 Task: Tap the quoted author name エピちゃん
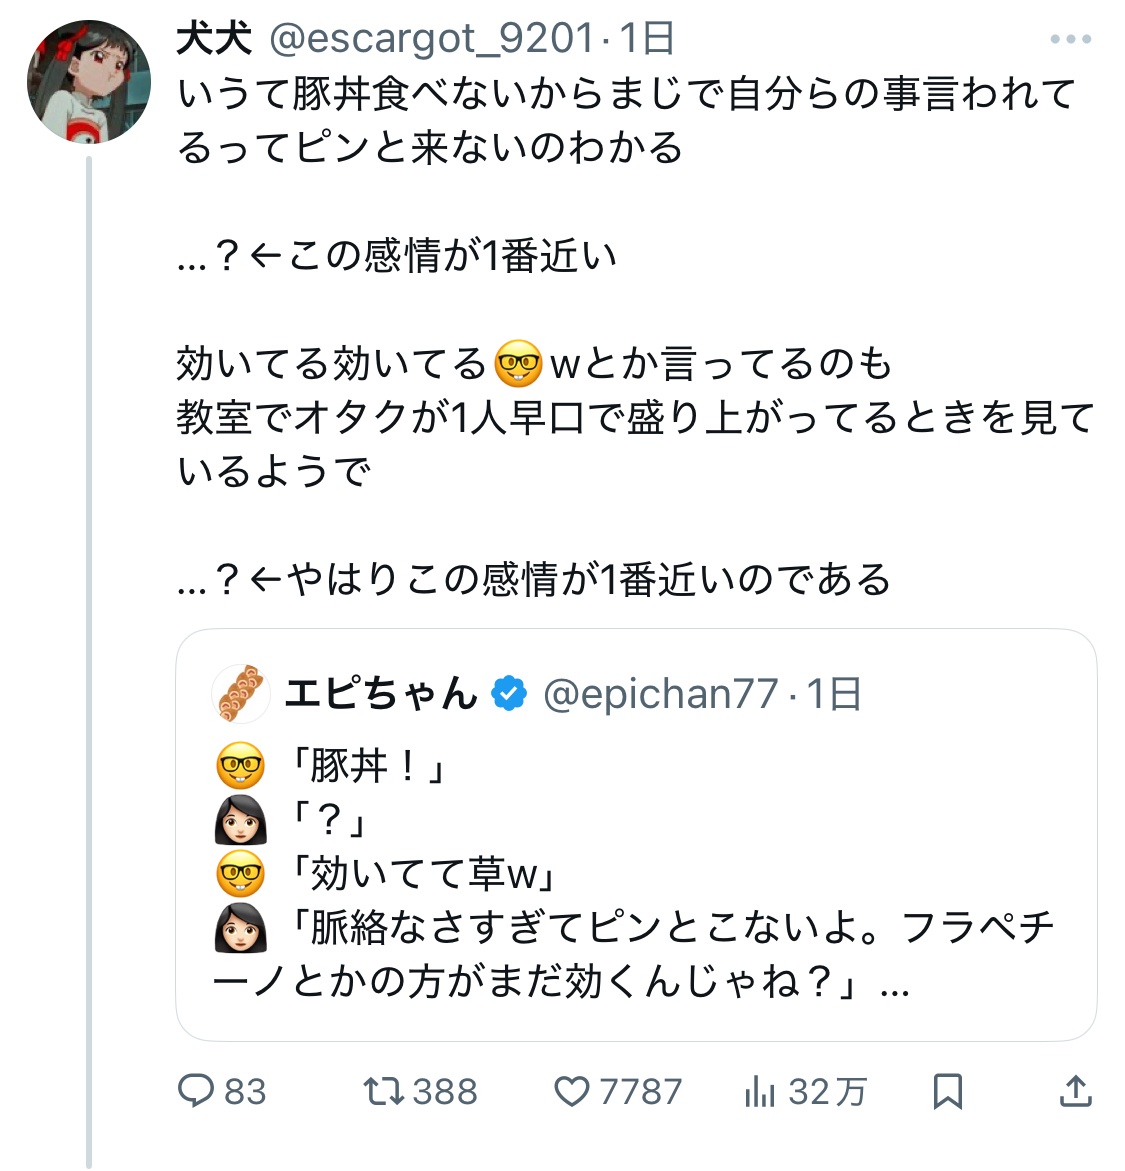click(x=381, y=694)
